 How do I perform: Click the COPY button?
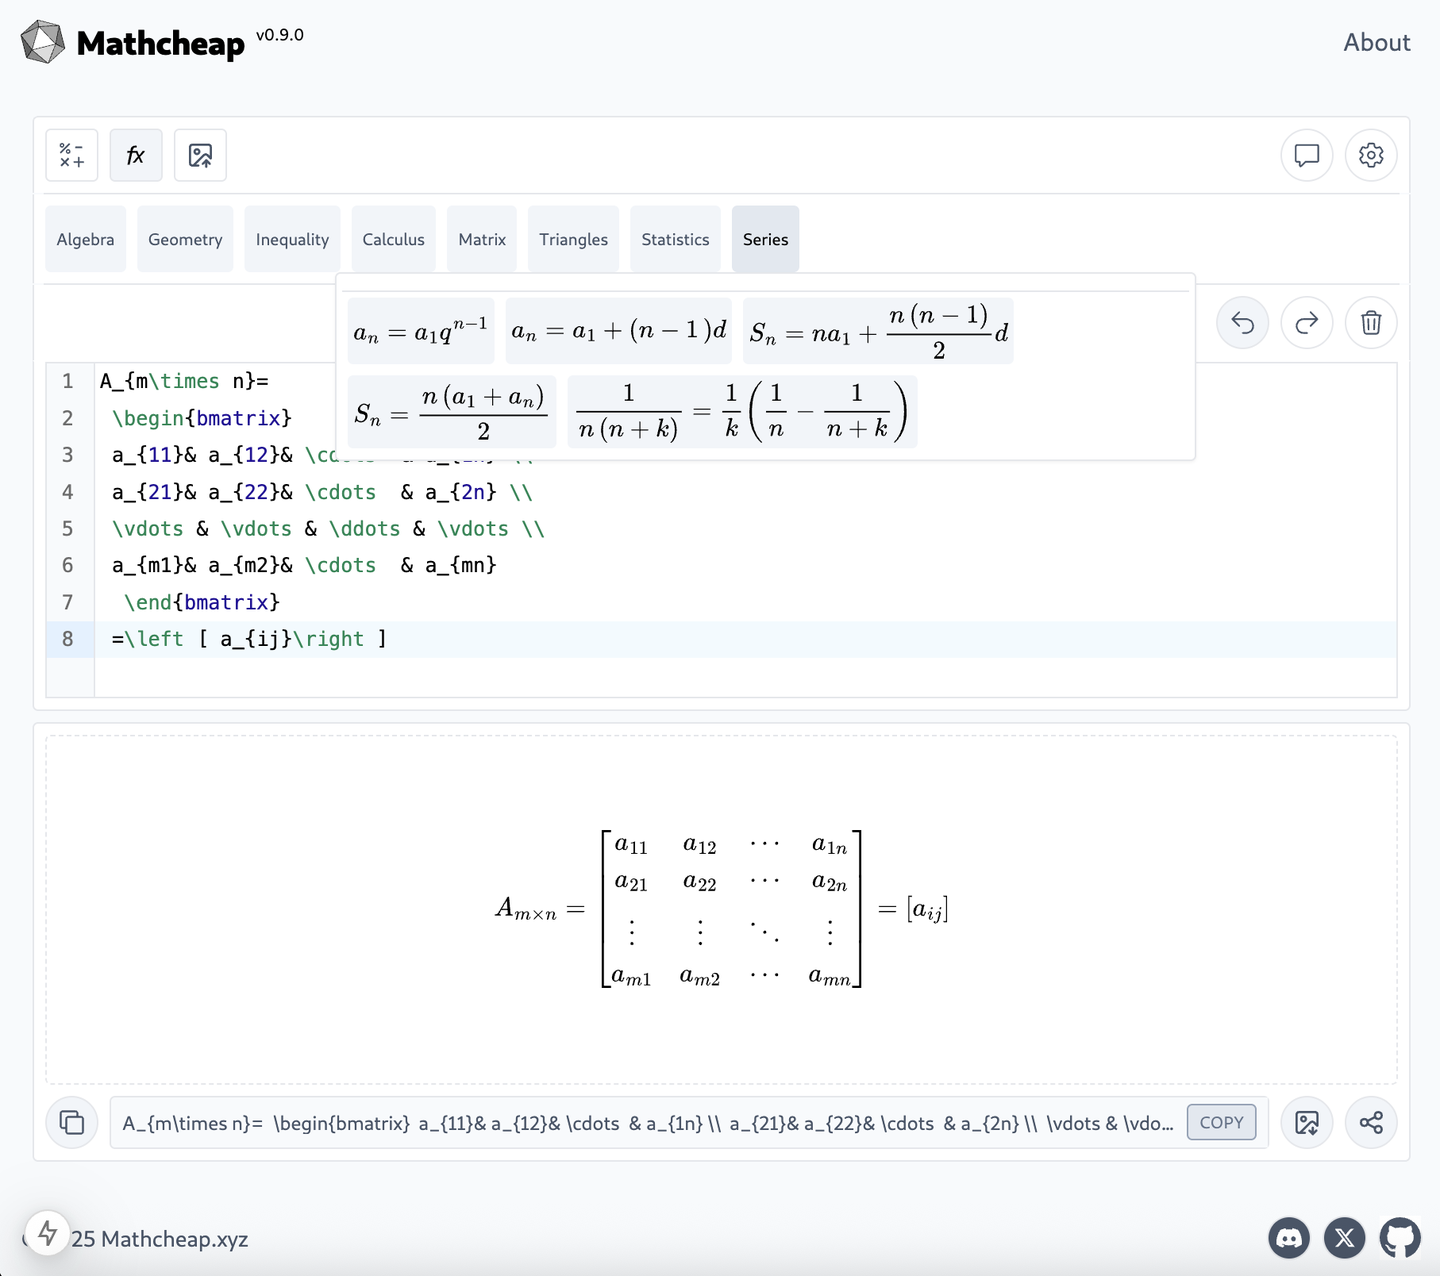tap(1221, 1122)
